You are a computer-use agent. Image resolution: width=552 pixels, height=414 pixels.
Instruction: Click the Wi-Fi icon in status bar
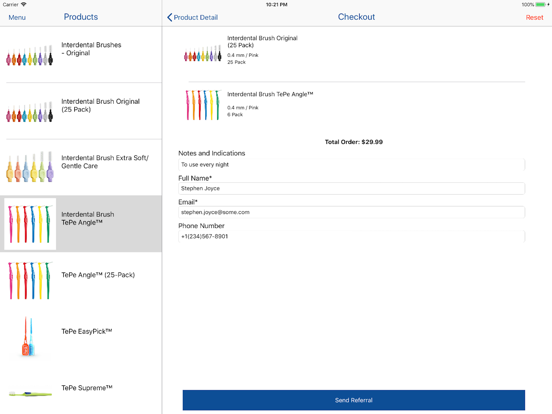(23, 4)
